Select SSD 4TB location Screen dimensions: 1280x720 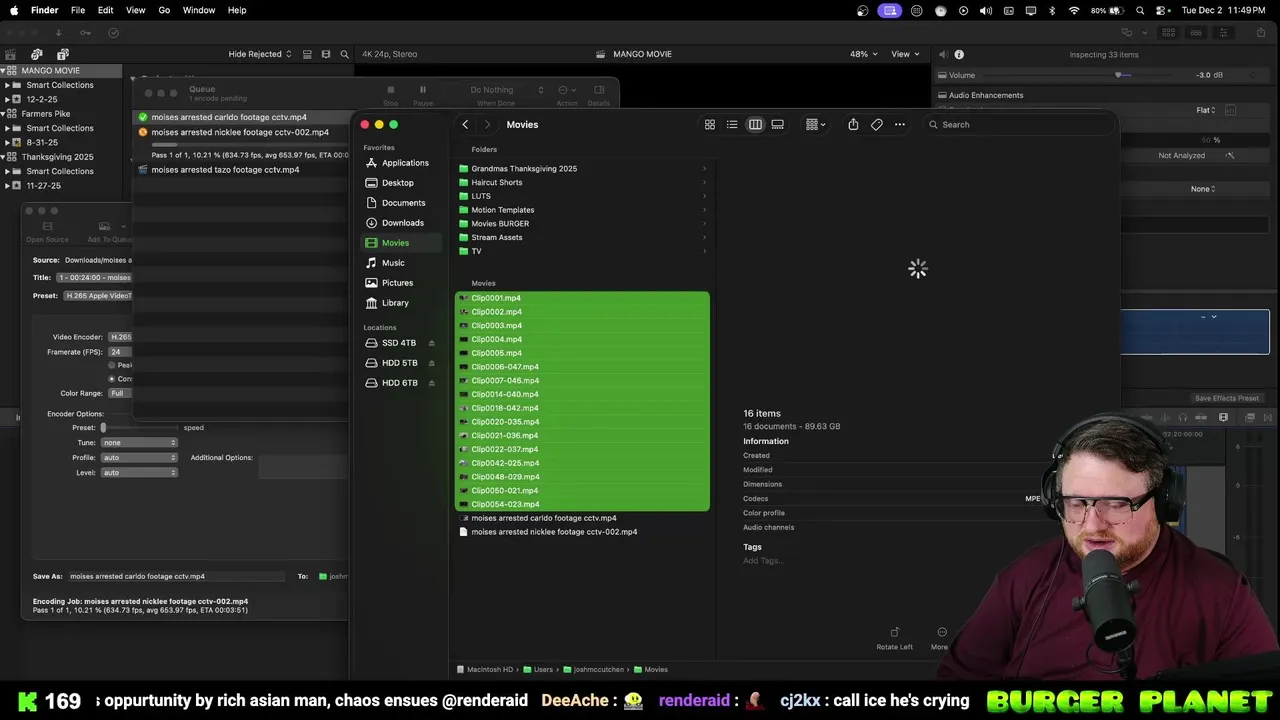[398, 343]
